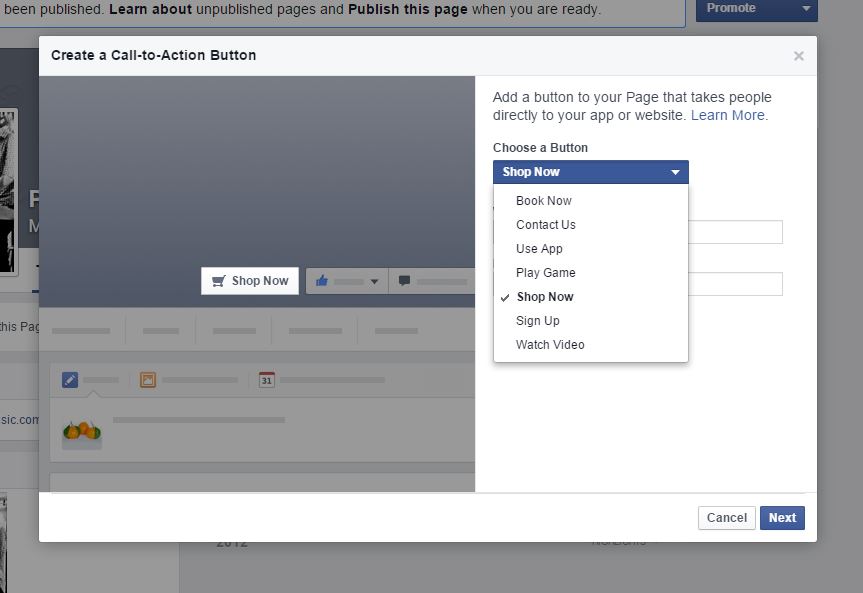The height and width of the screenshot is (593, 863).
Task: Open the Learn about link in banner
Action: click(x=150, y=9)
